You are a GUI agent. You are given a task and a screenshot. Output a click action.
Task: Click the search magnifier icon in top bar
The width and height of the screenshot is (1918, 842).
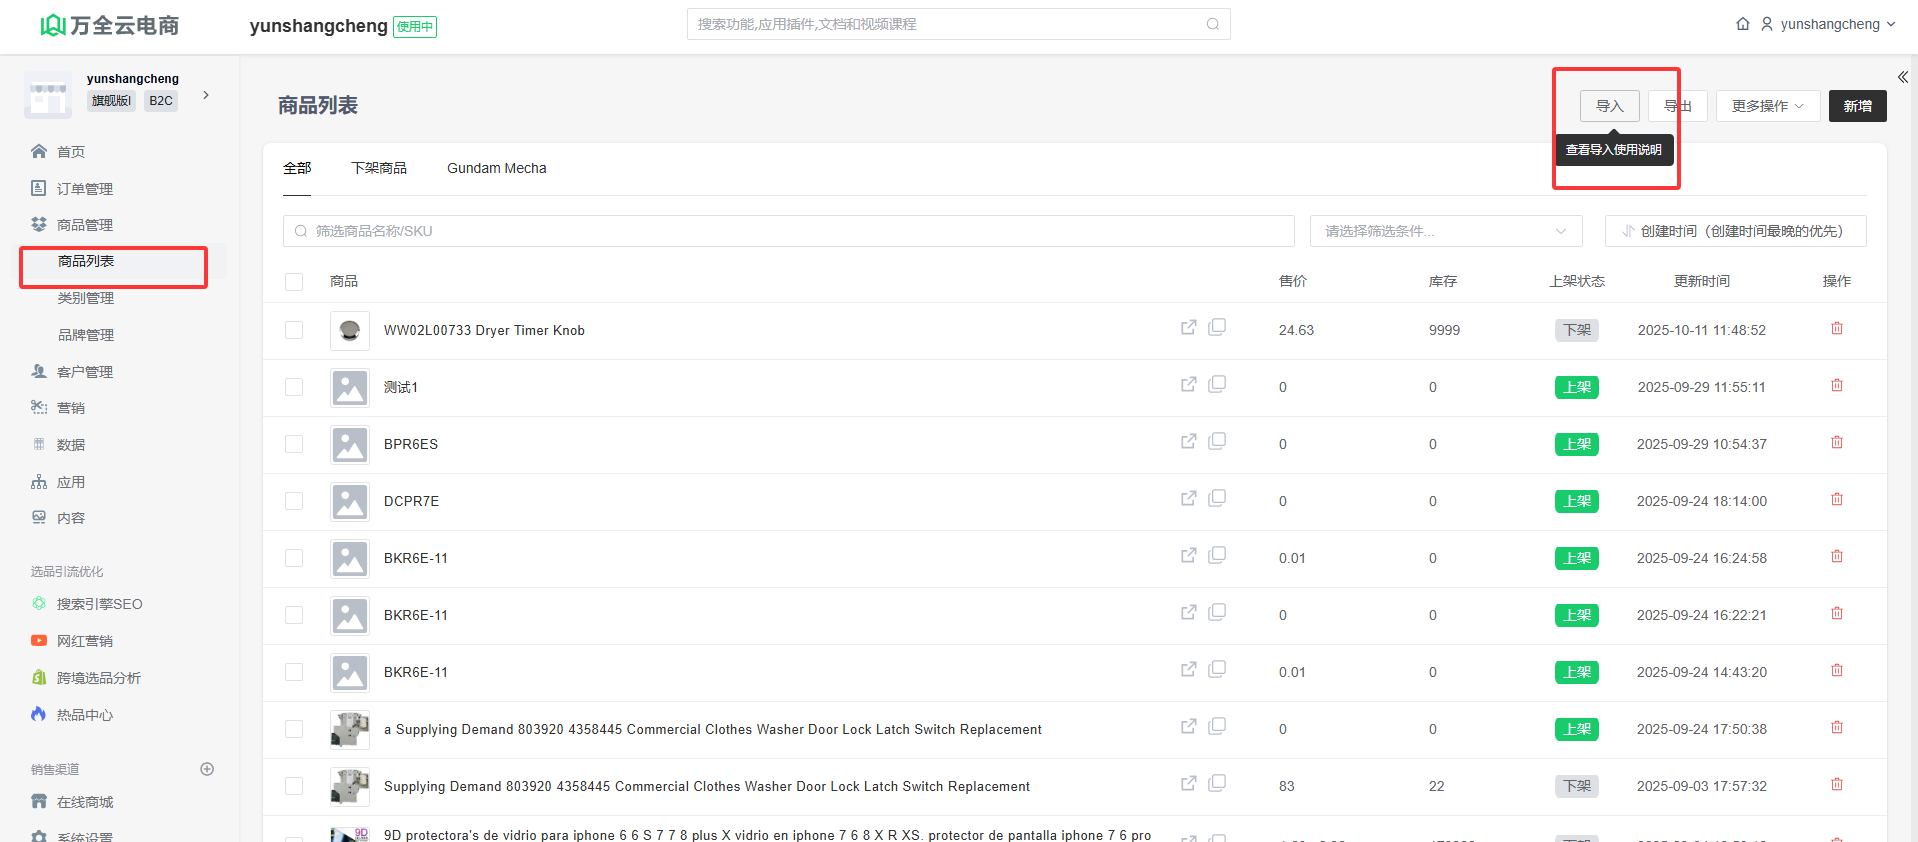coord(1212,24)
